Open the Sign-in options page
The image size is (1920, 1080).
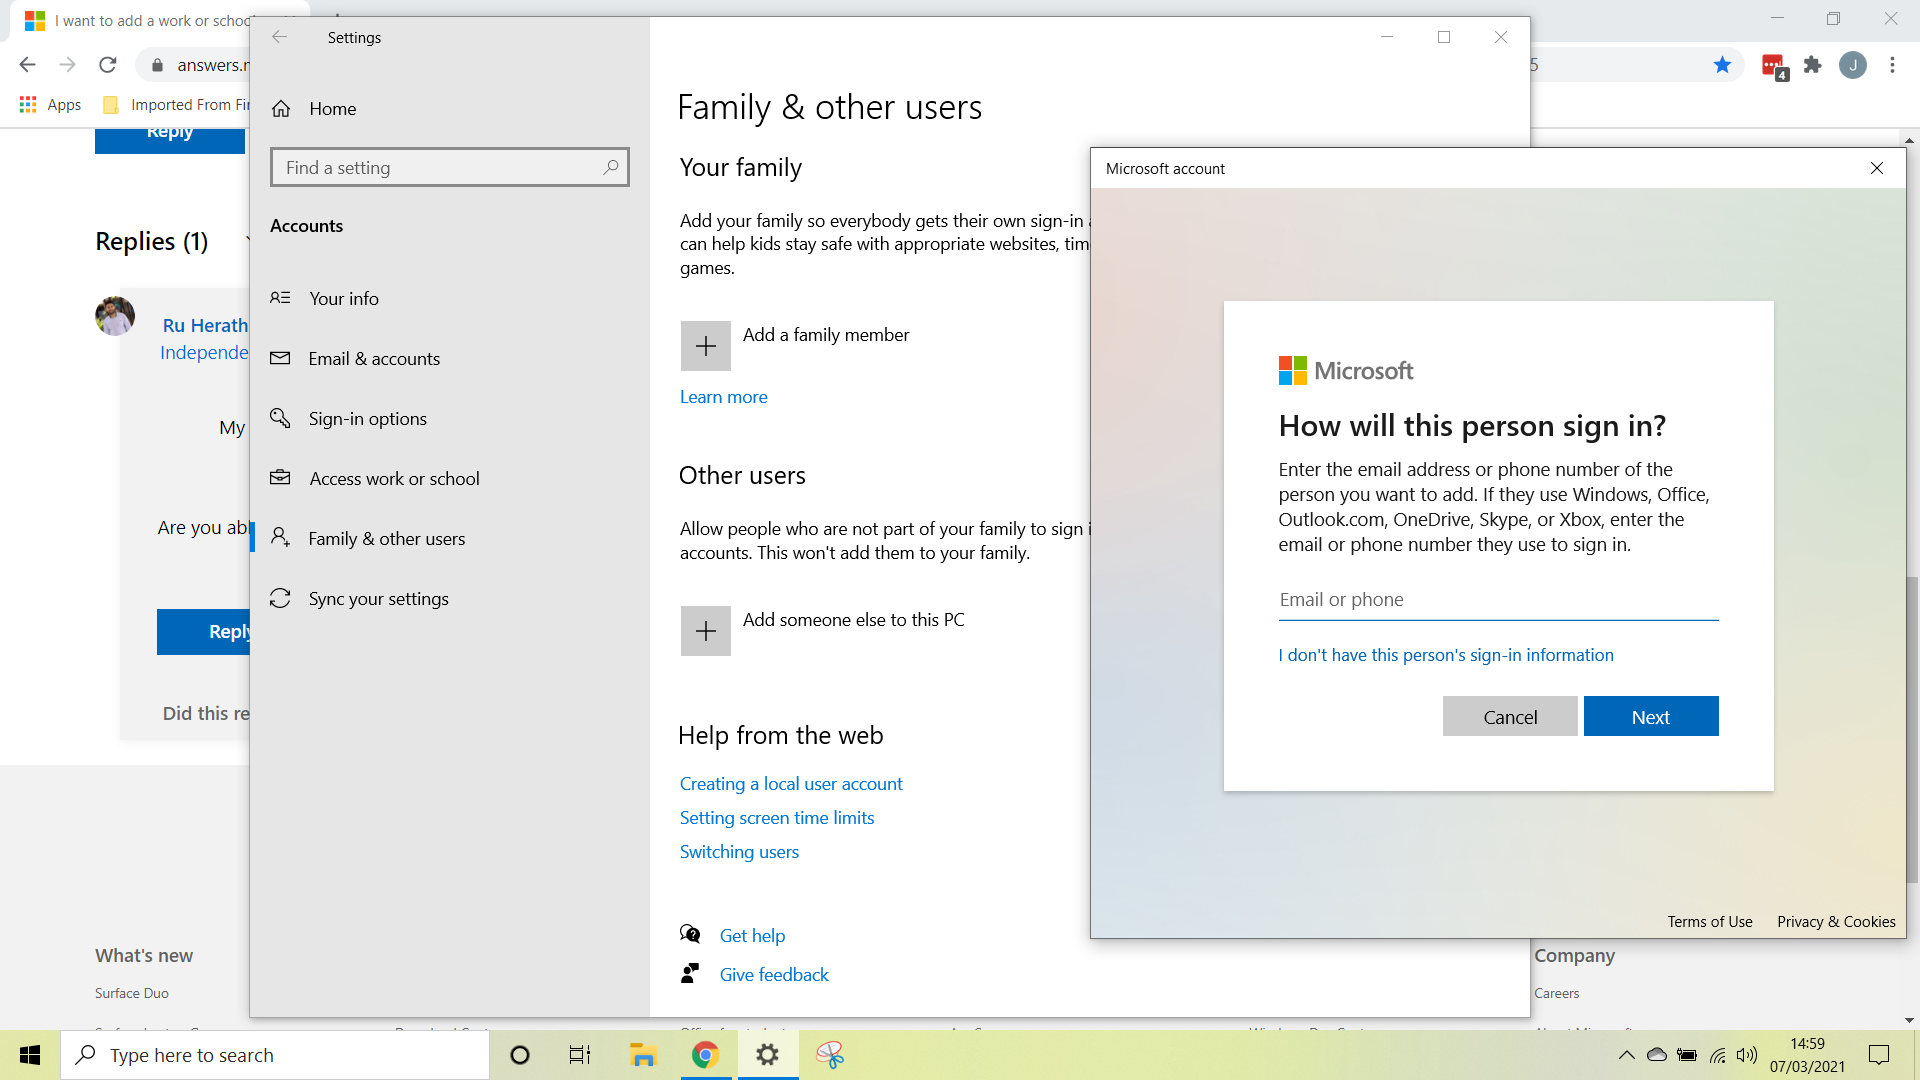click(367, 419)
